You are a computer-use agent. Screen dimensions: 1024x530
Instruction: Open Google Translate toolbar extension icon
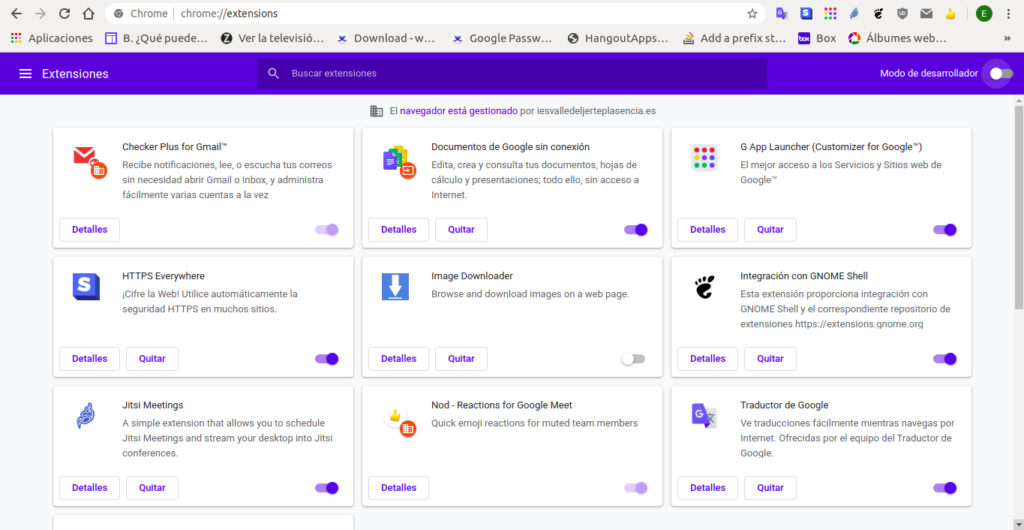782,13
